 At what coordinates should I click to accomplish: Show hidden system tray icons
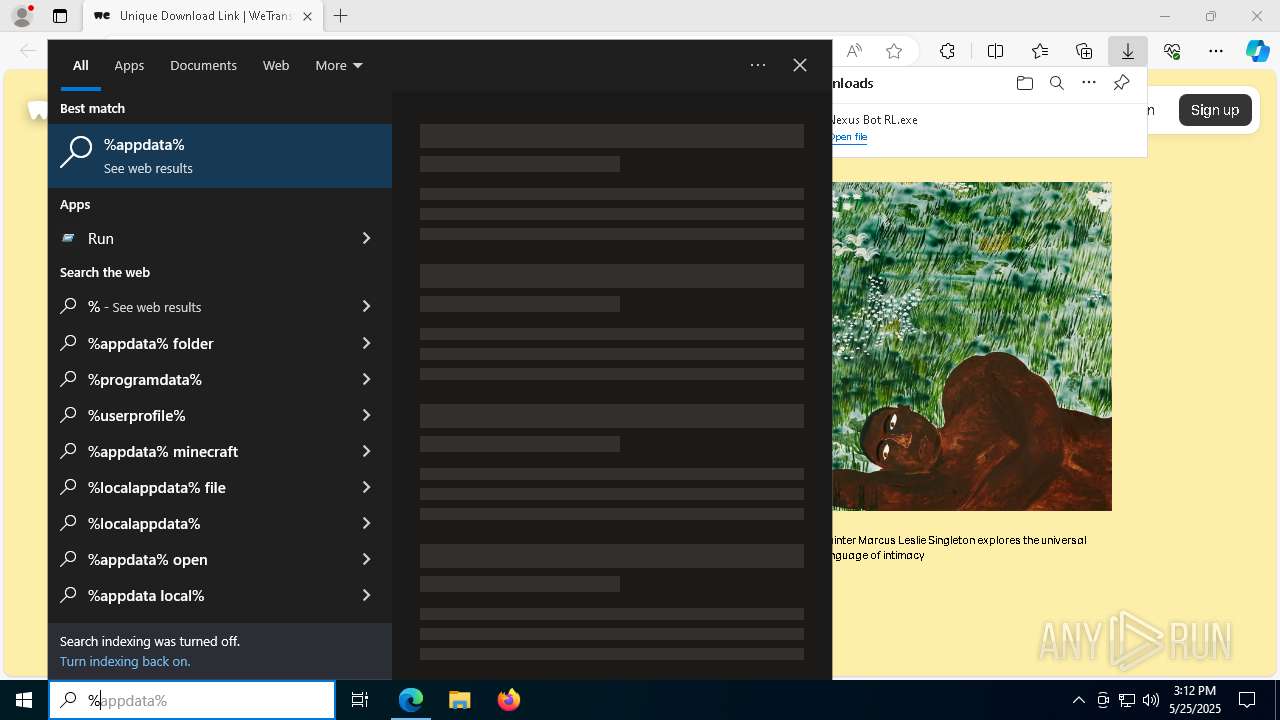pyautogui.click(x=1078, y=700)
